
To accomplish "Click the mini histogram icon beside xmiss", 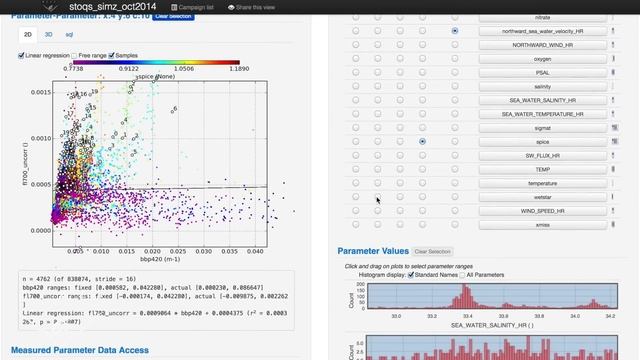I will pyautogui.click(x=613, y=224).
